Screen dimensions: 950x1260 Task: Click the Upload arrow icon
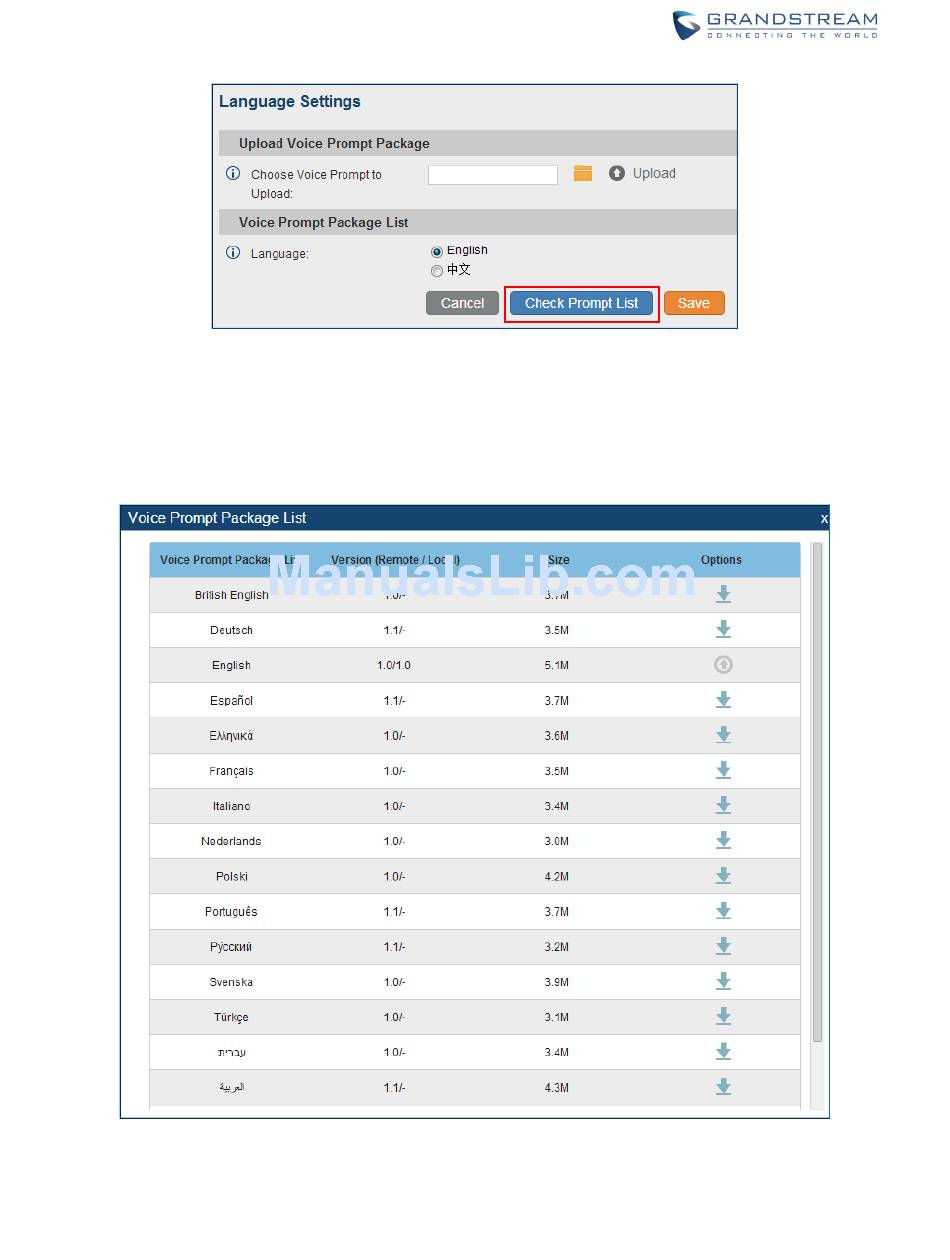click(617, 174)
